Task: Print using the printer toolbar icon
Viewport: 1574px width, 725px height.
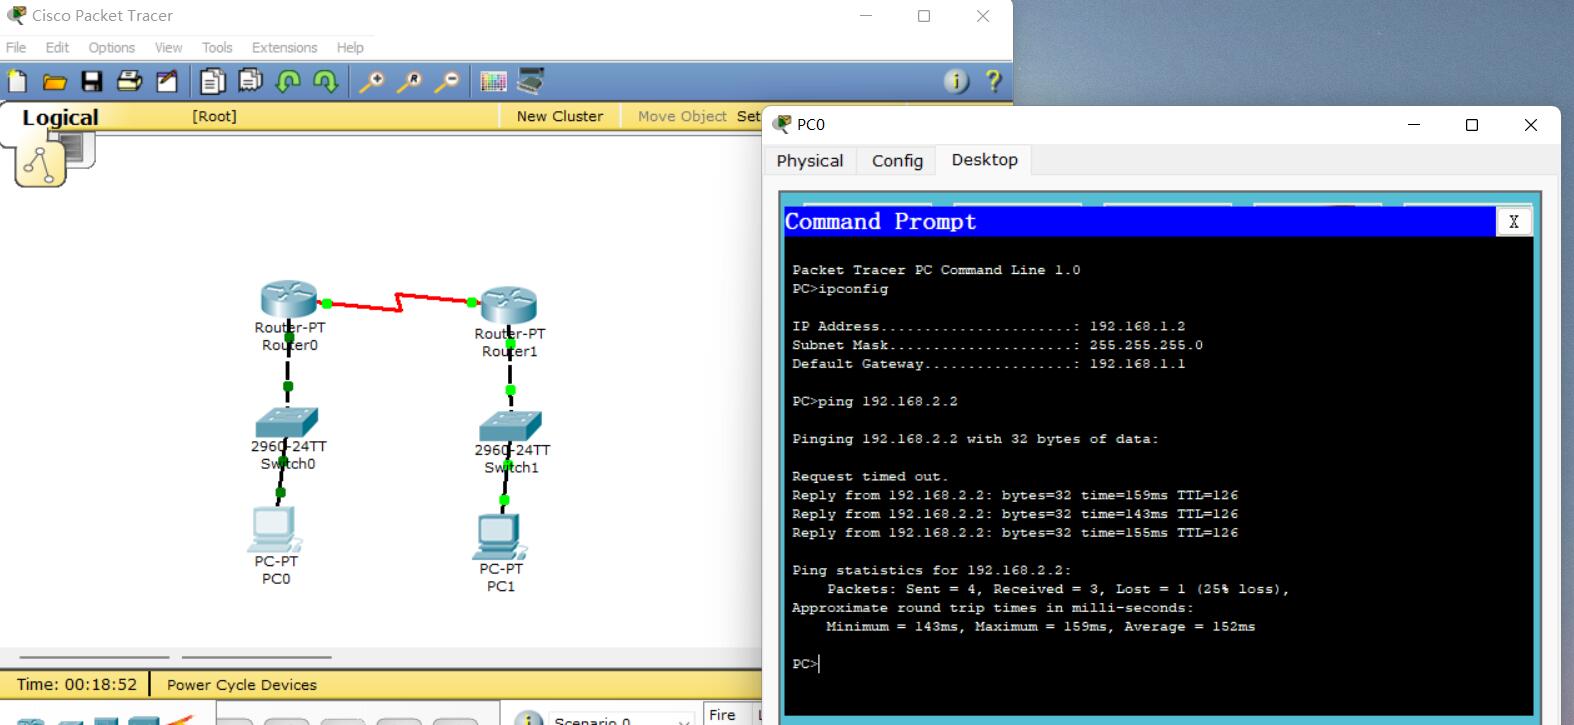Action: 129,82
